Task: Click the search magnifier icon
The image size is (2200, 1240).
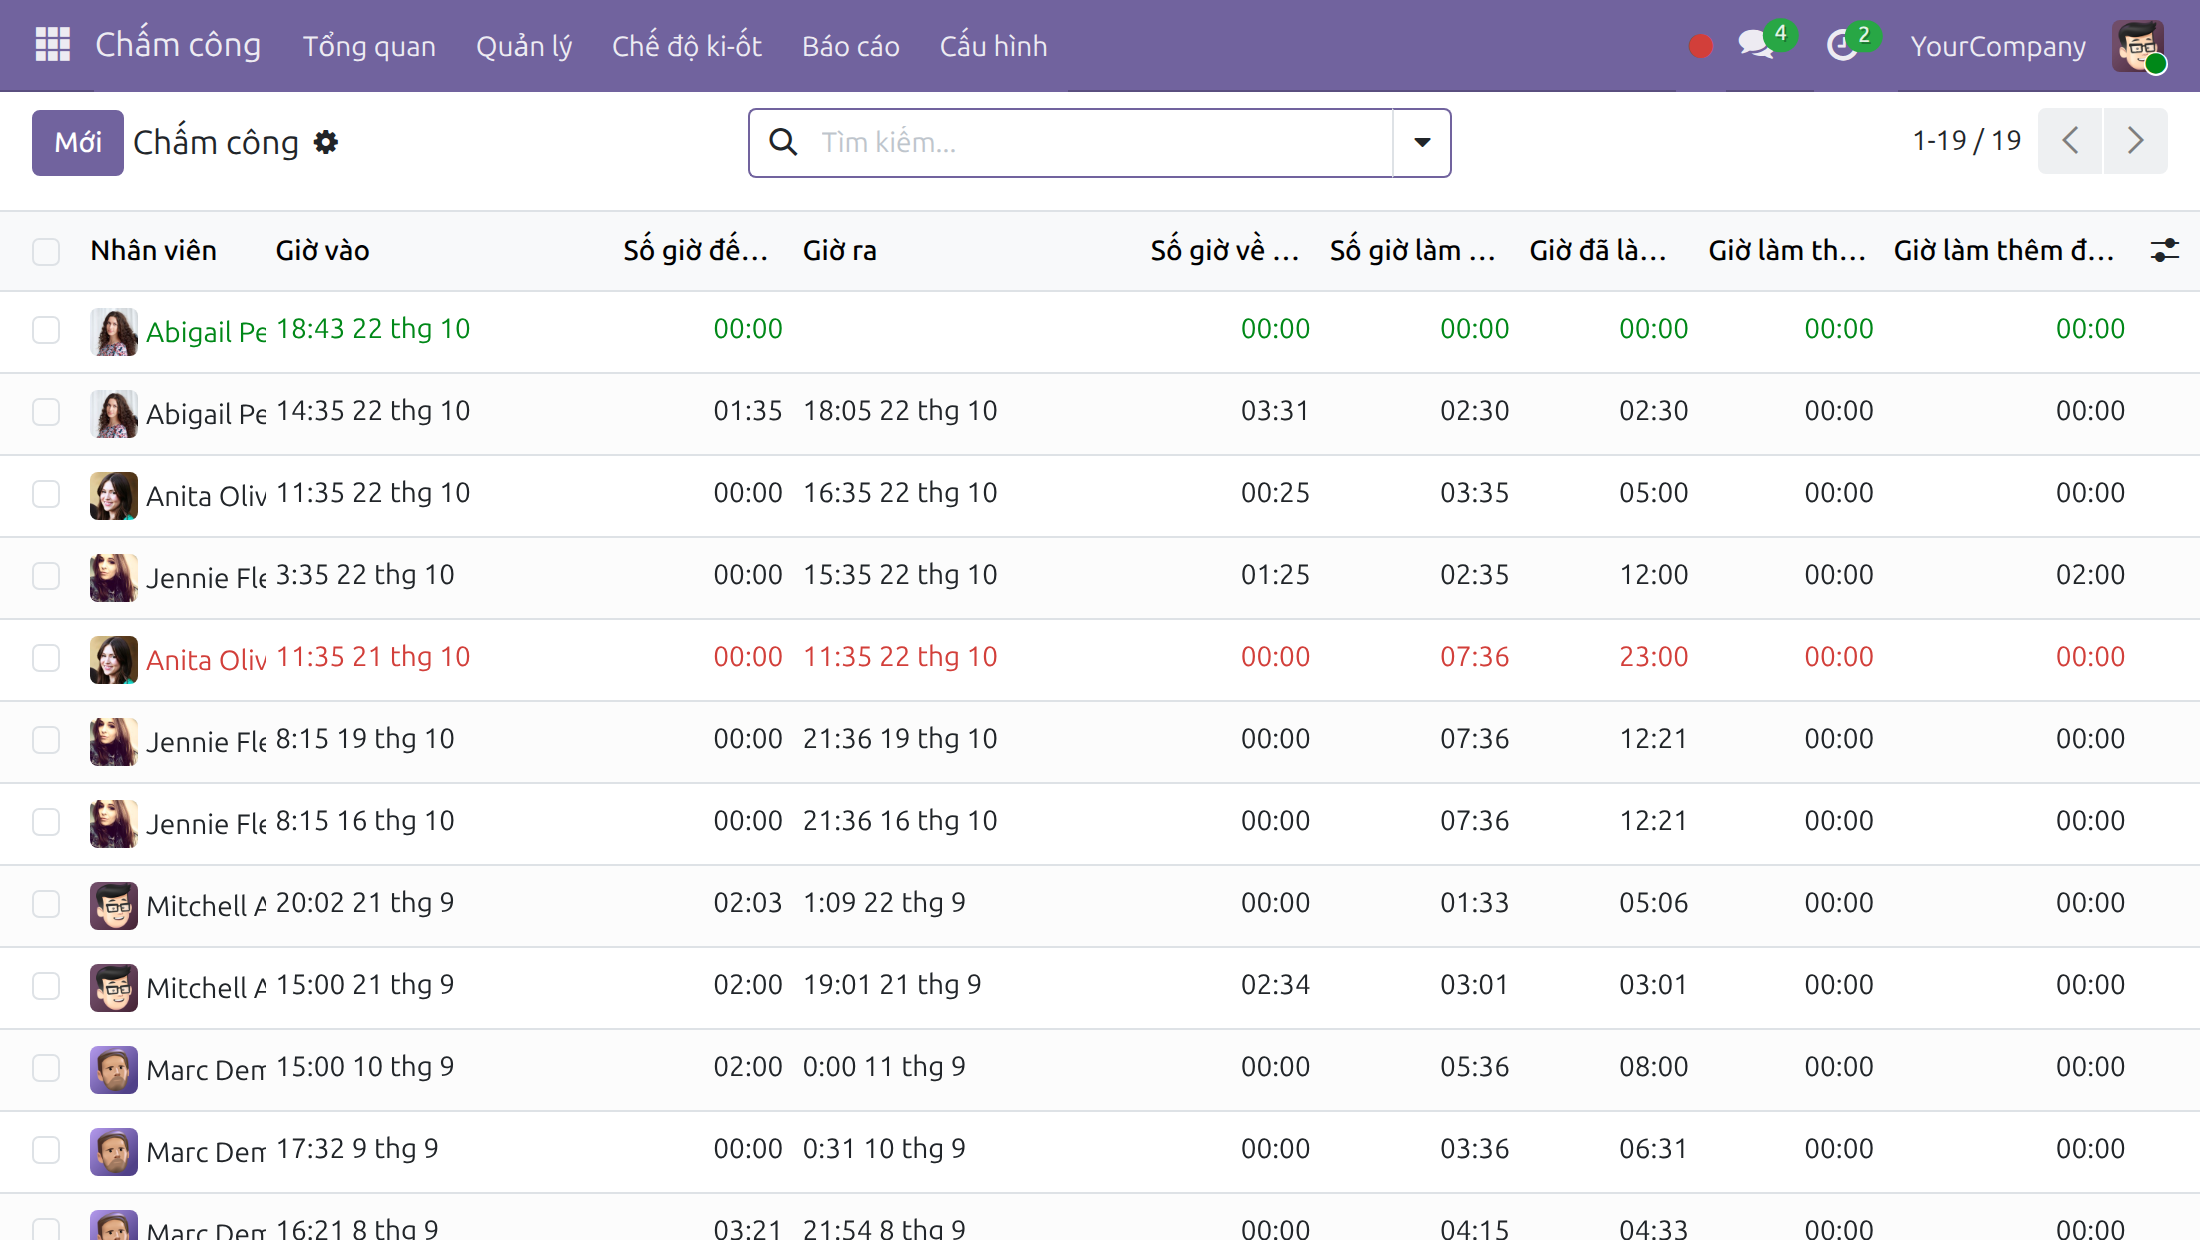Action: (783, 142)
